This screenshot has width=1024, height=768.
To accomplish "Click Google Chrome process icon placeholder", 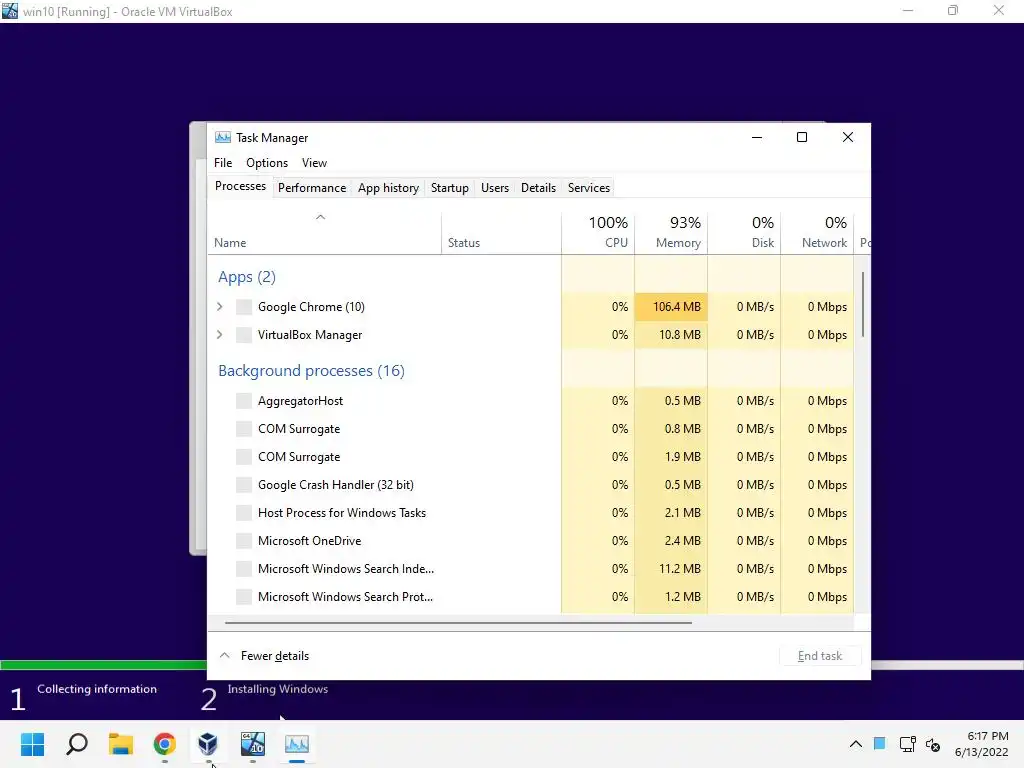I will (244, 307).
